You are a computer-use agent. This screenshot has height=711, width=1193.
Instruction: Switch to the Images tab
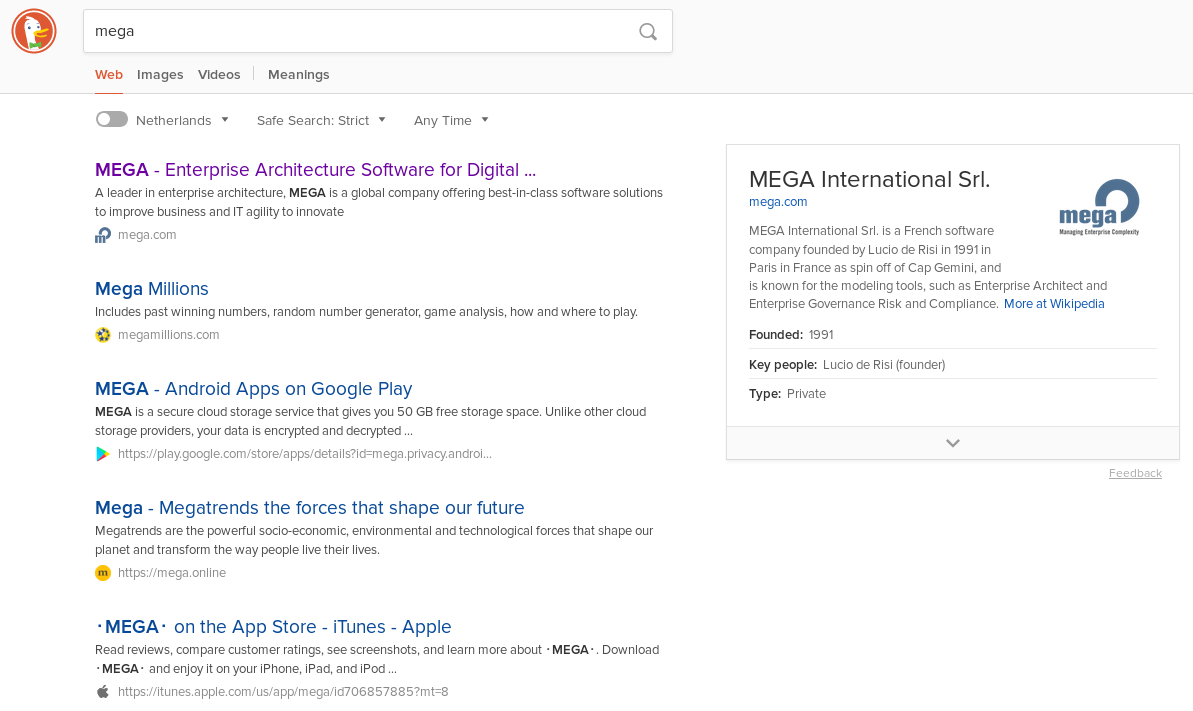[x=160, y=75]
